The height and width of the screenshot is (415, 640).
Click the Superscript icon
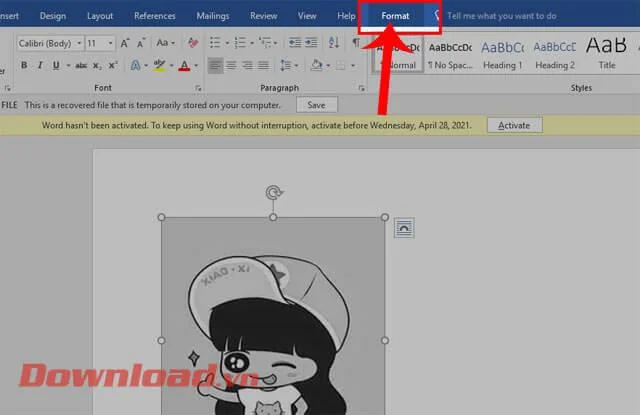click(112, 65)
